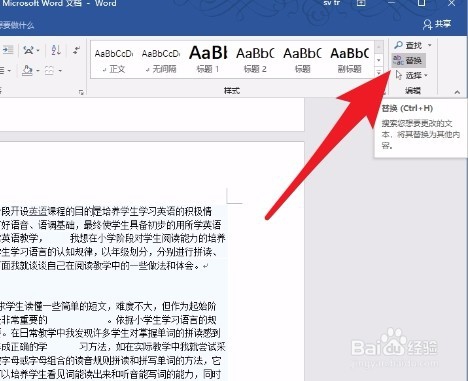This screenshot has height=381, width=468.
Task: Apply the 标题 (Title) style
Action: click(302, 60)
